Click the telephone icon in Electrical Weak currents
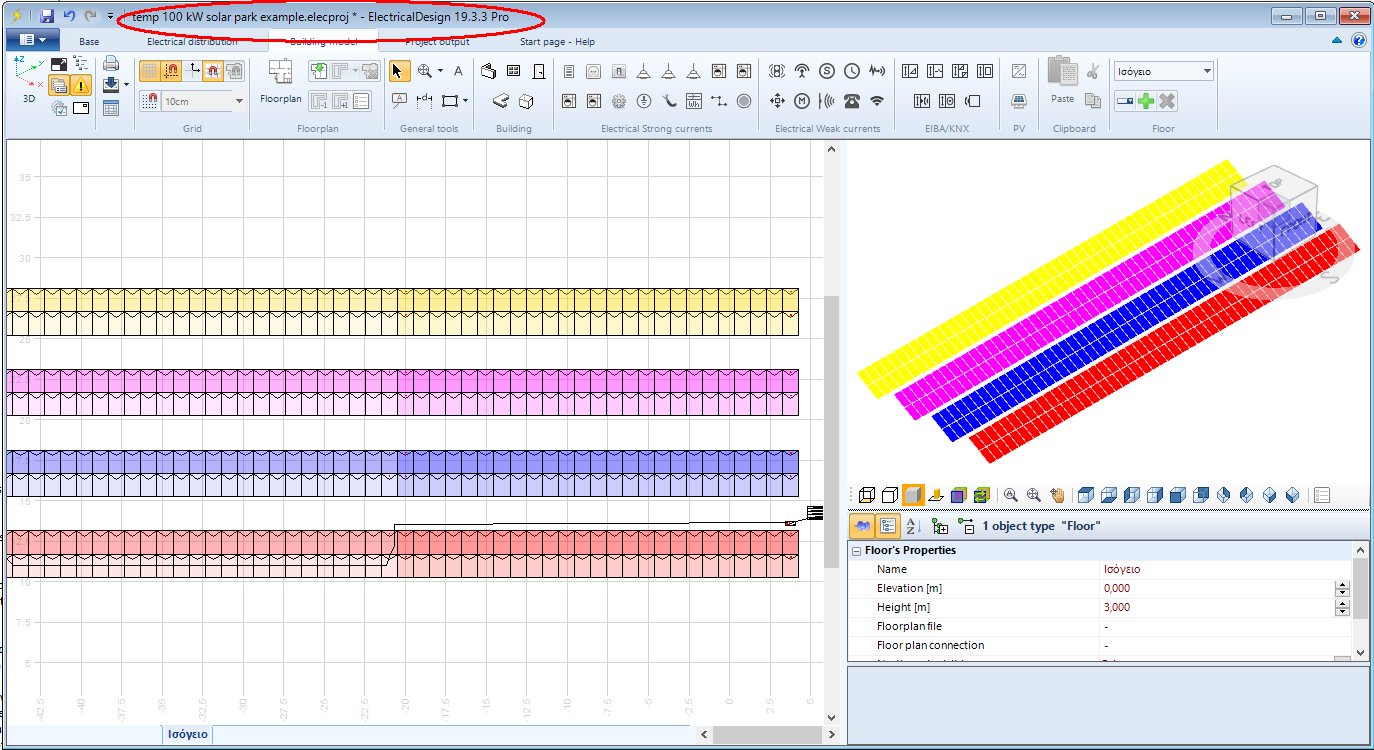 coord(852,99)
